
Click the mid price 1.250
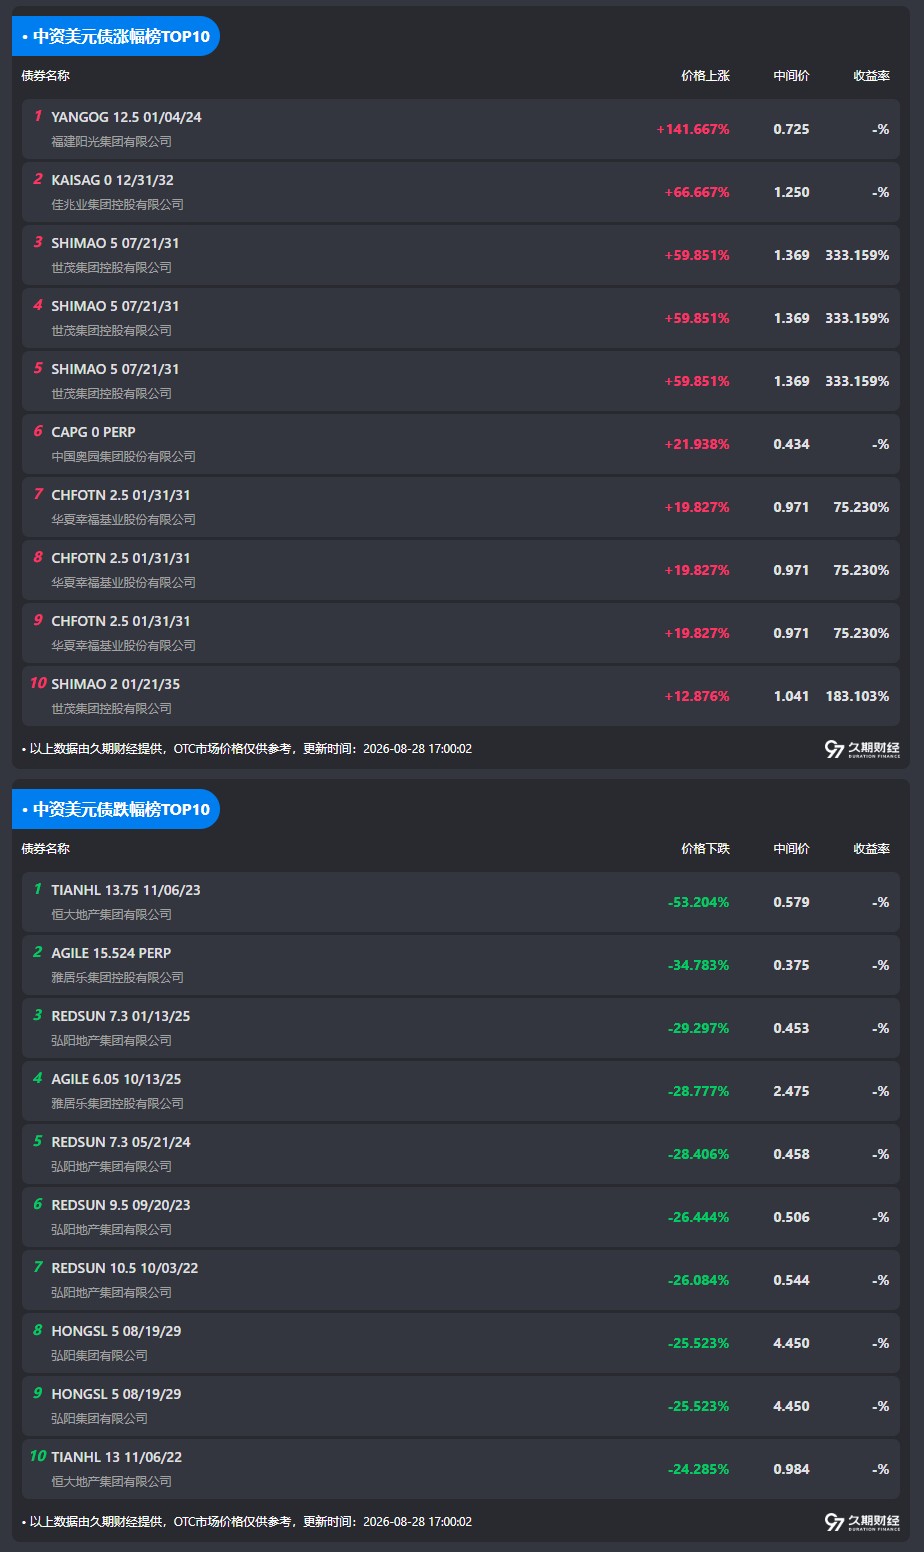click(x=792, y=192)
